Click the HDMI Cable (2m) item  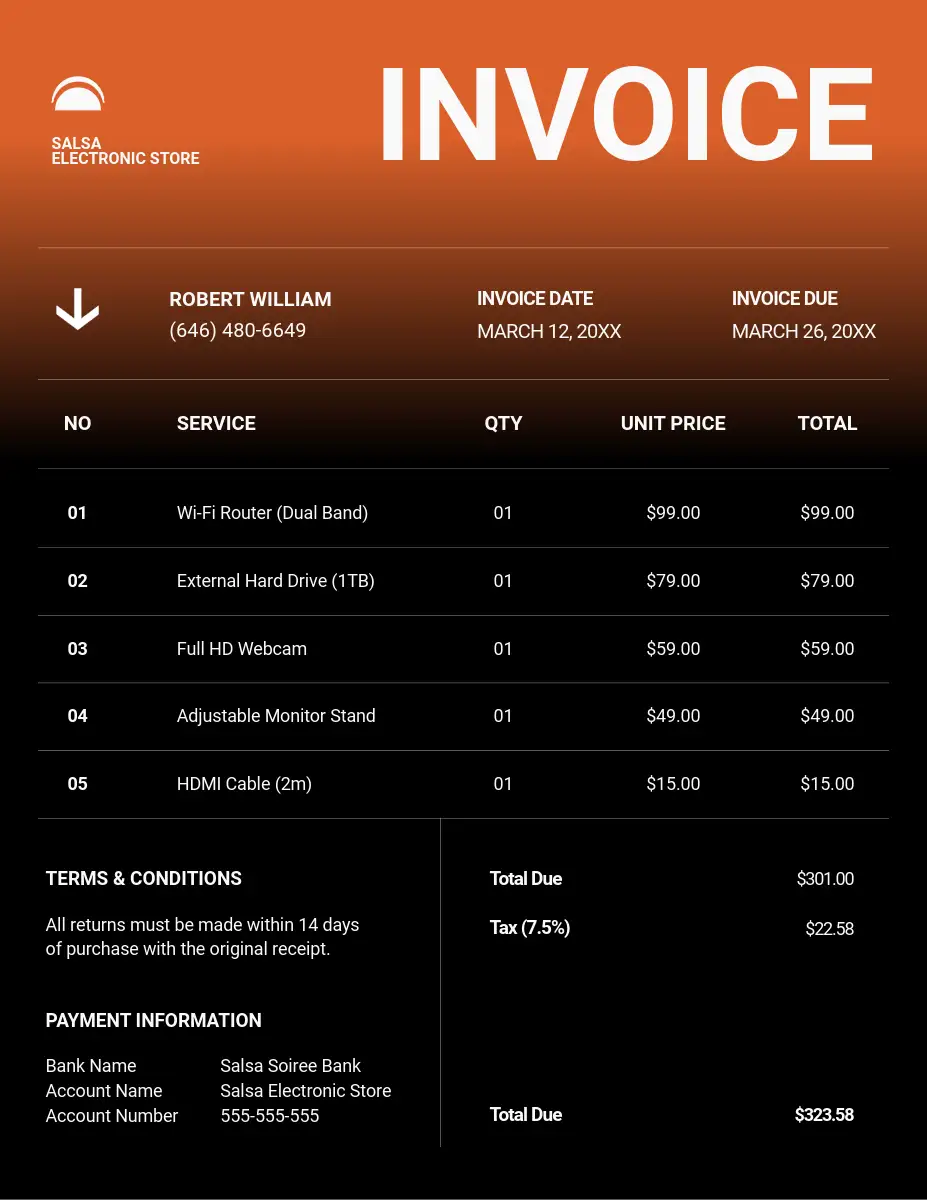pos(244,784)
